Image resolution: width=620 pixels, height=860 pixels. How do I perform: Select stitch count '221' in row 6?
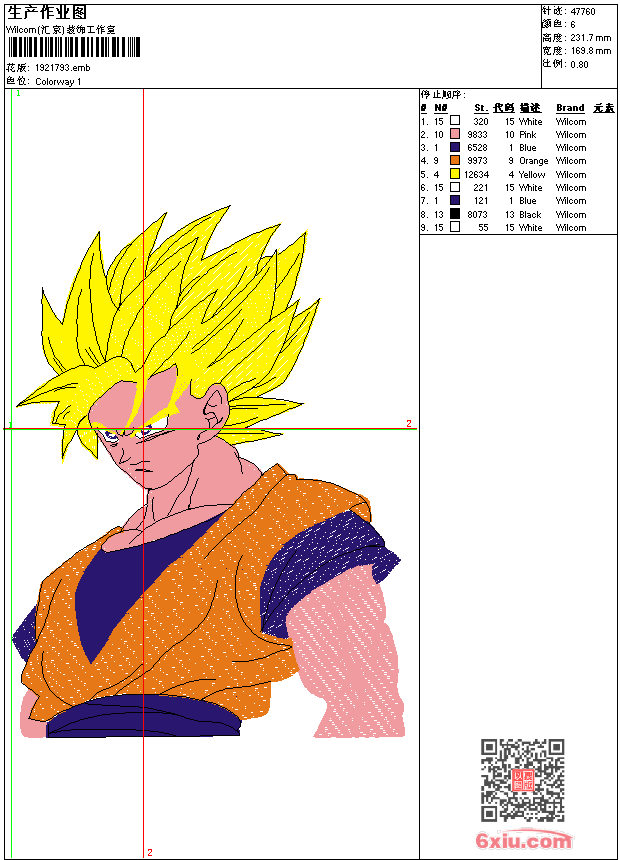[x=481, y=188]
